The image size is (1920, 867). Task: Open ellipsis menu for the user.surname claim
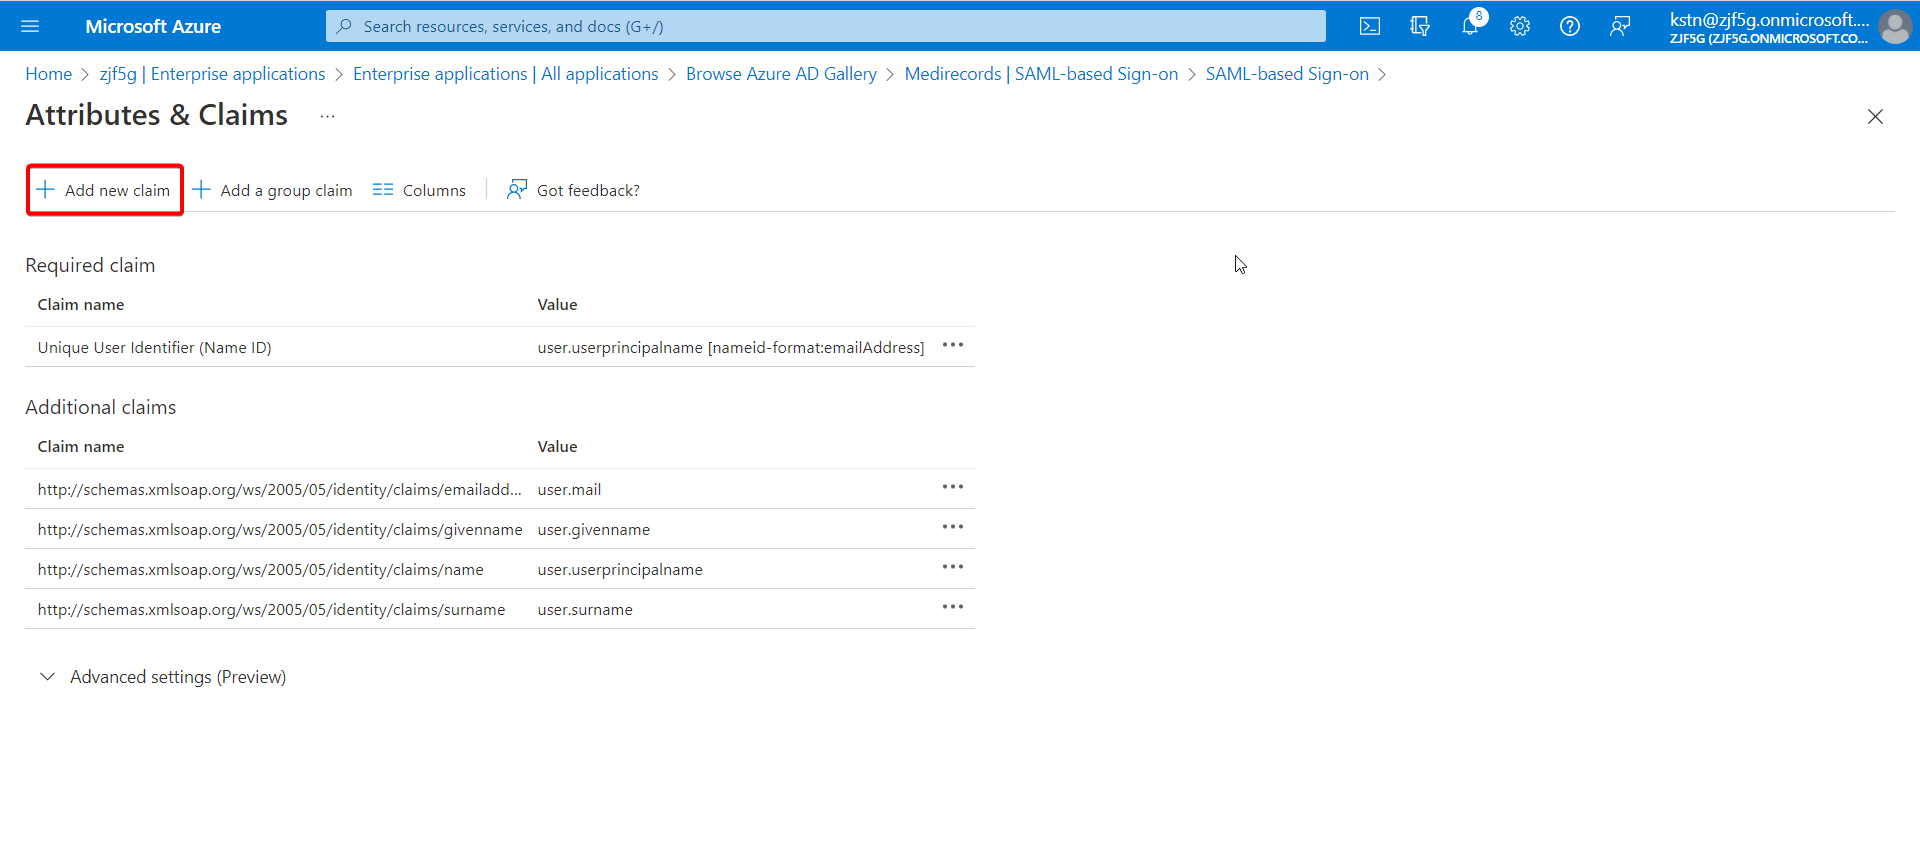[953, 608]
